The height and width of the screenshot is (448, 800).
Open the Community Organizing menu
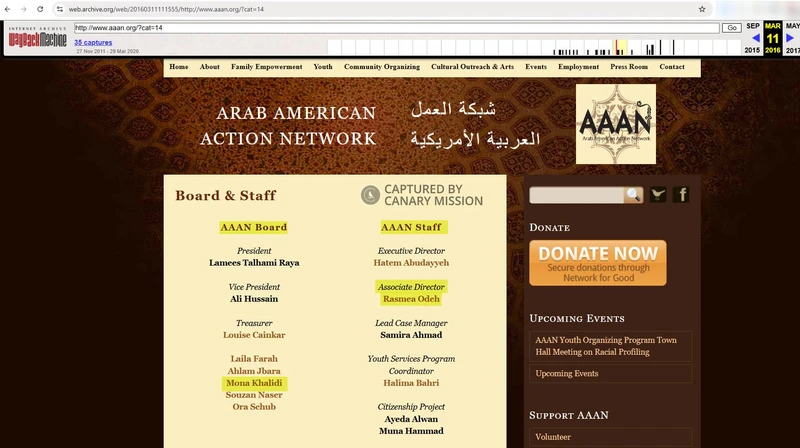382,67
